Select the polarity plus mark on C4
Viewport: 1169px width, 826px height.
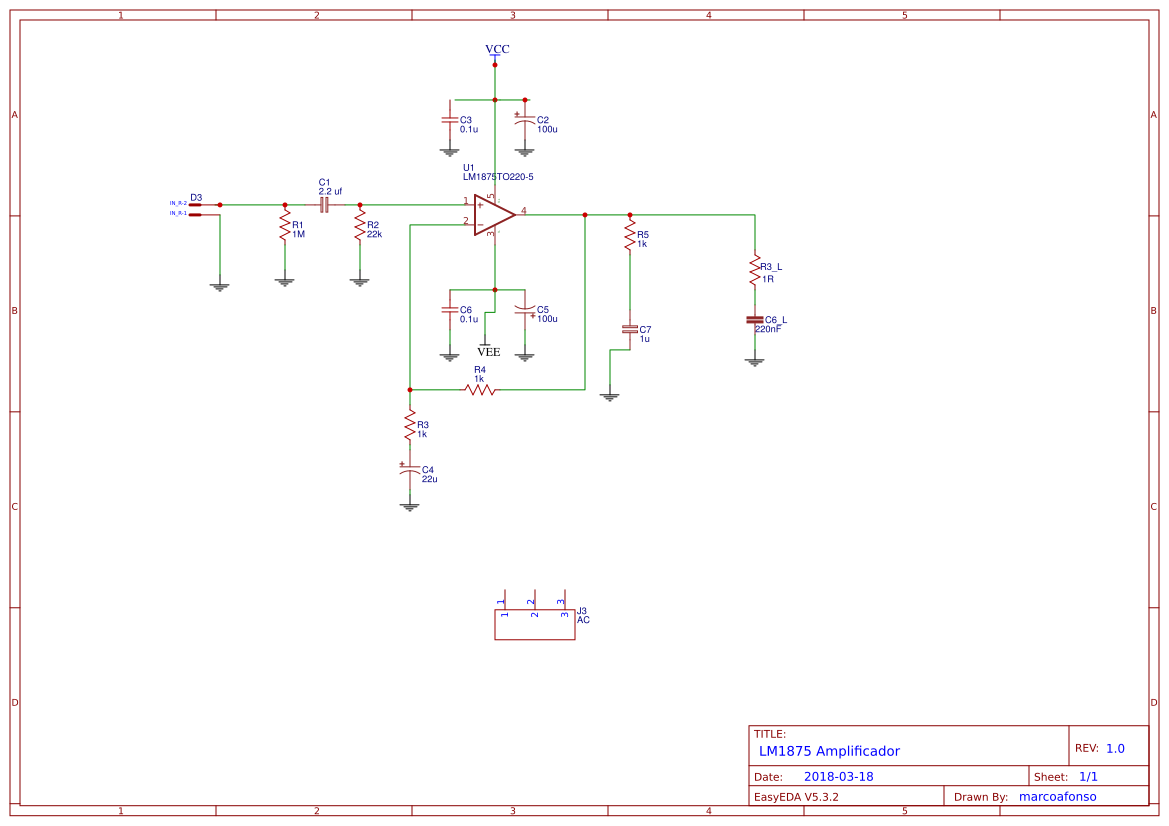[402, 465]
